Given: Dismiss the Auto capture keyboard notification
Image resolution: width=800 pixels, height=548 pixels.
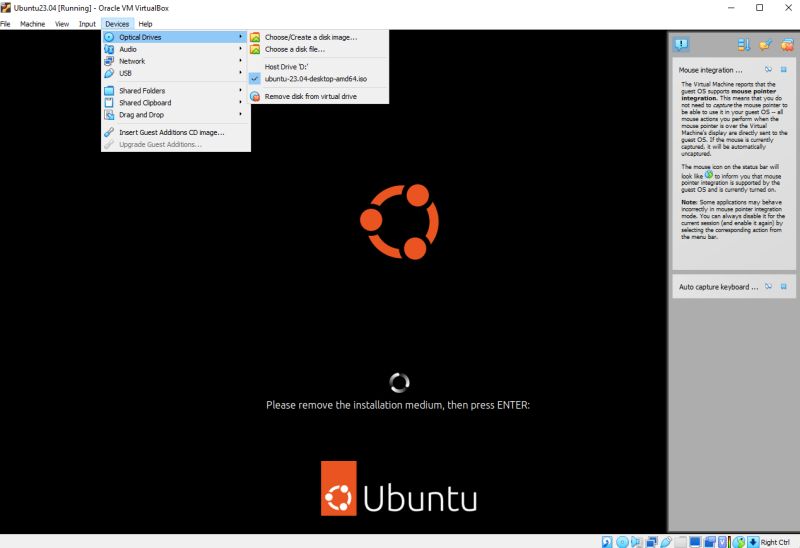Looking at the screenshot, I should pos(784,286).
